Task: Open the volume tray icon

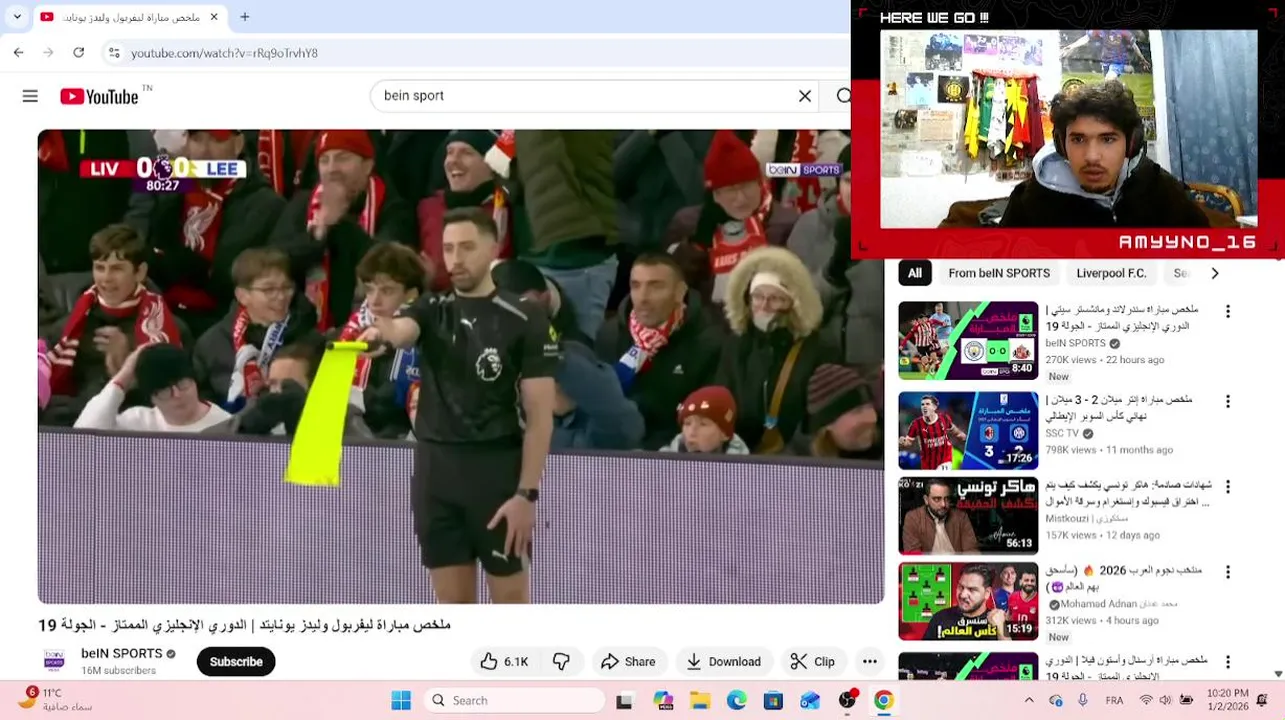Action: point(1165,700)
